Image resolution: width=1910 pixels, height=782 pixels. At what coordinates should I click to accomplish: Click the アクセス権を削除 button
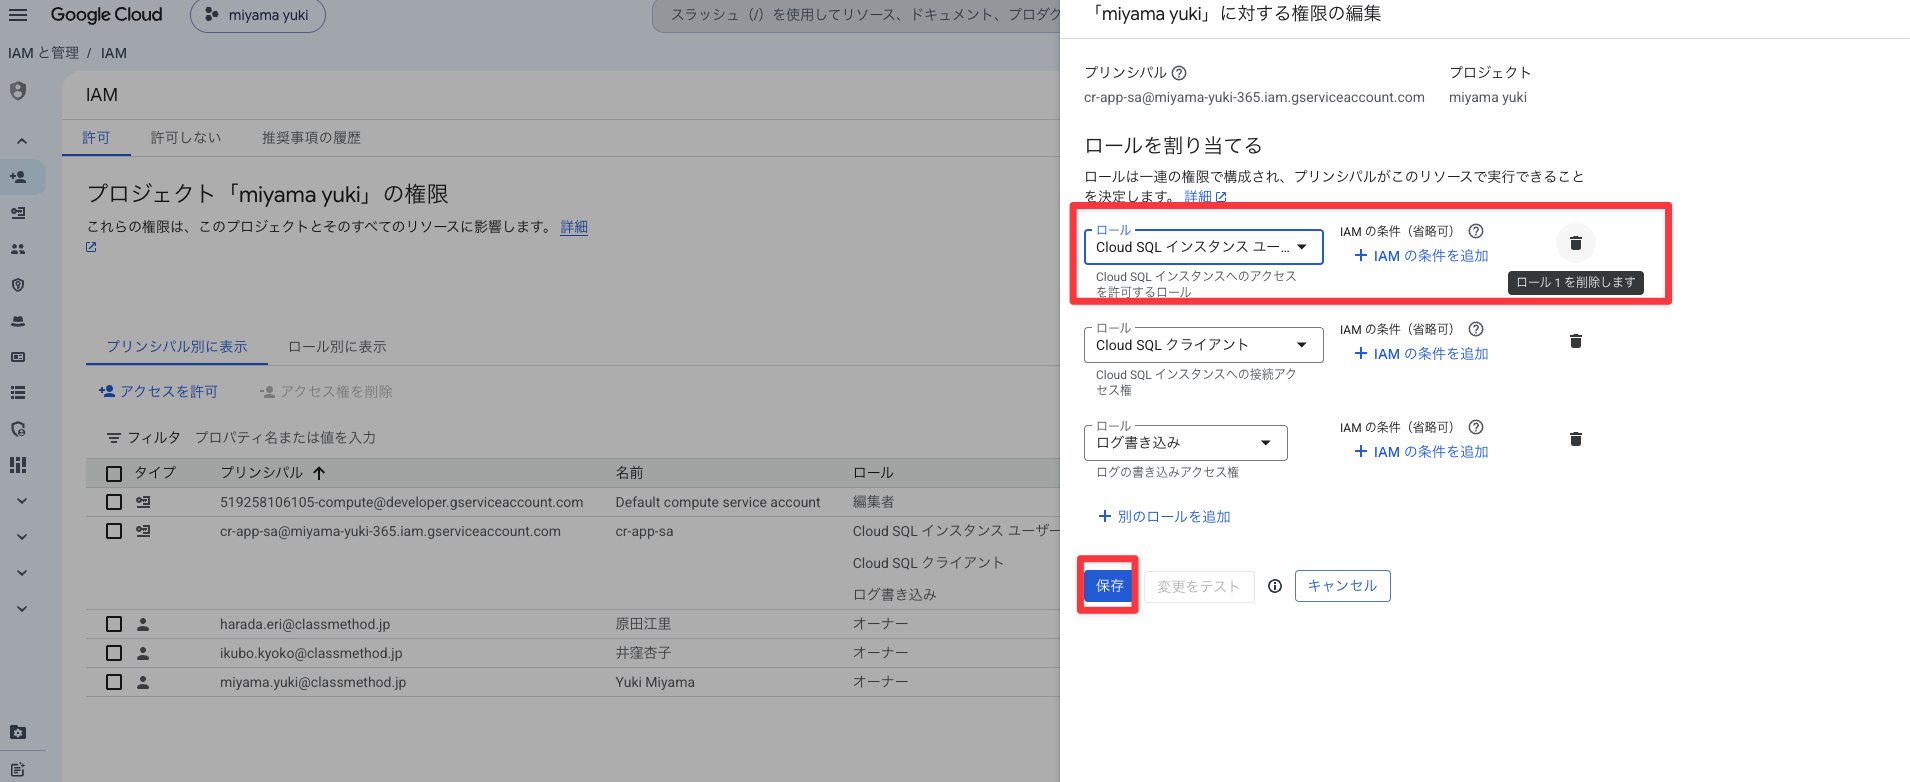pos(326,392)
